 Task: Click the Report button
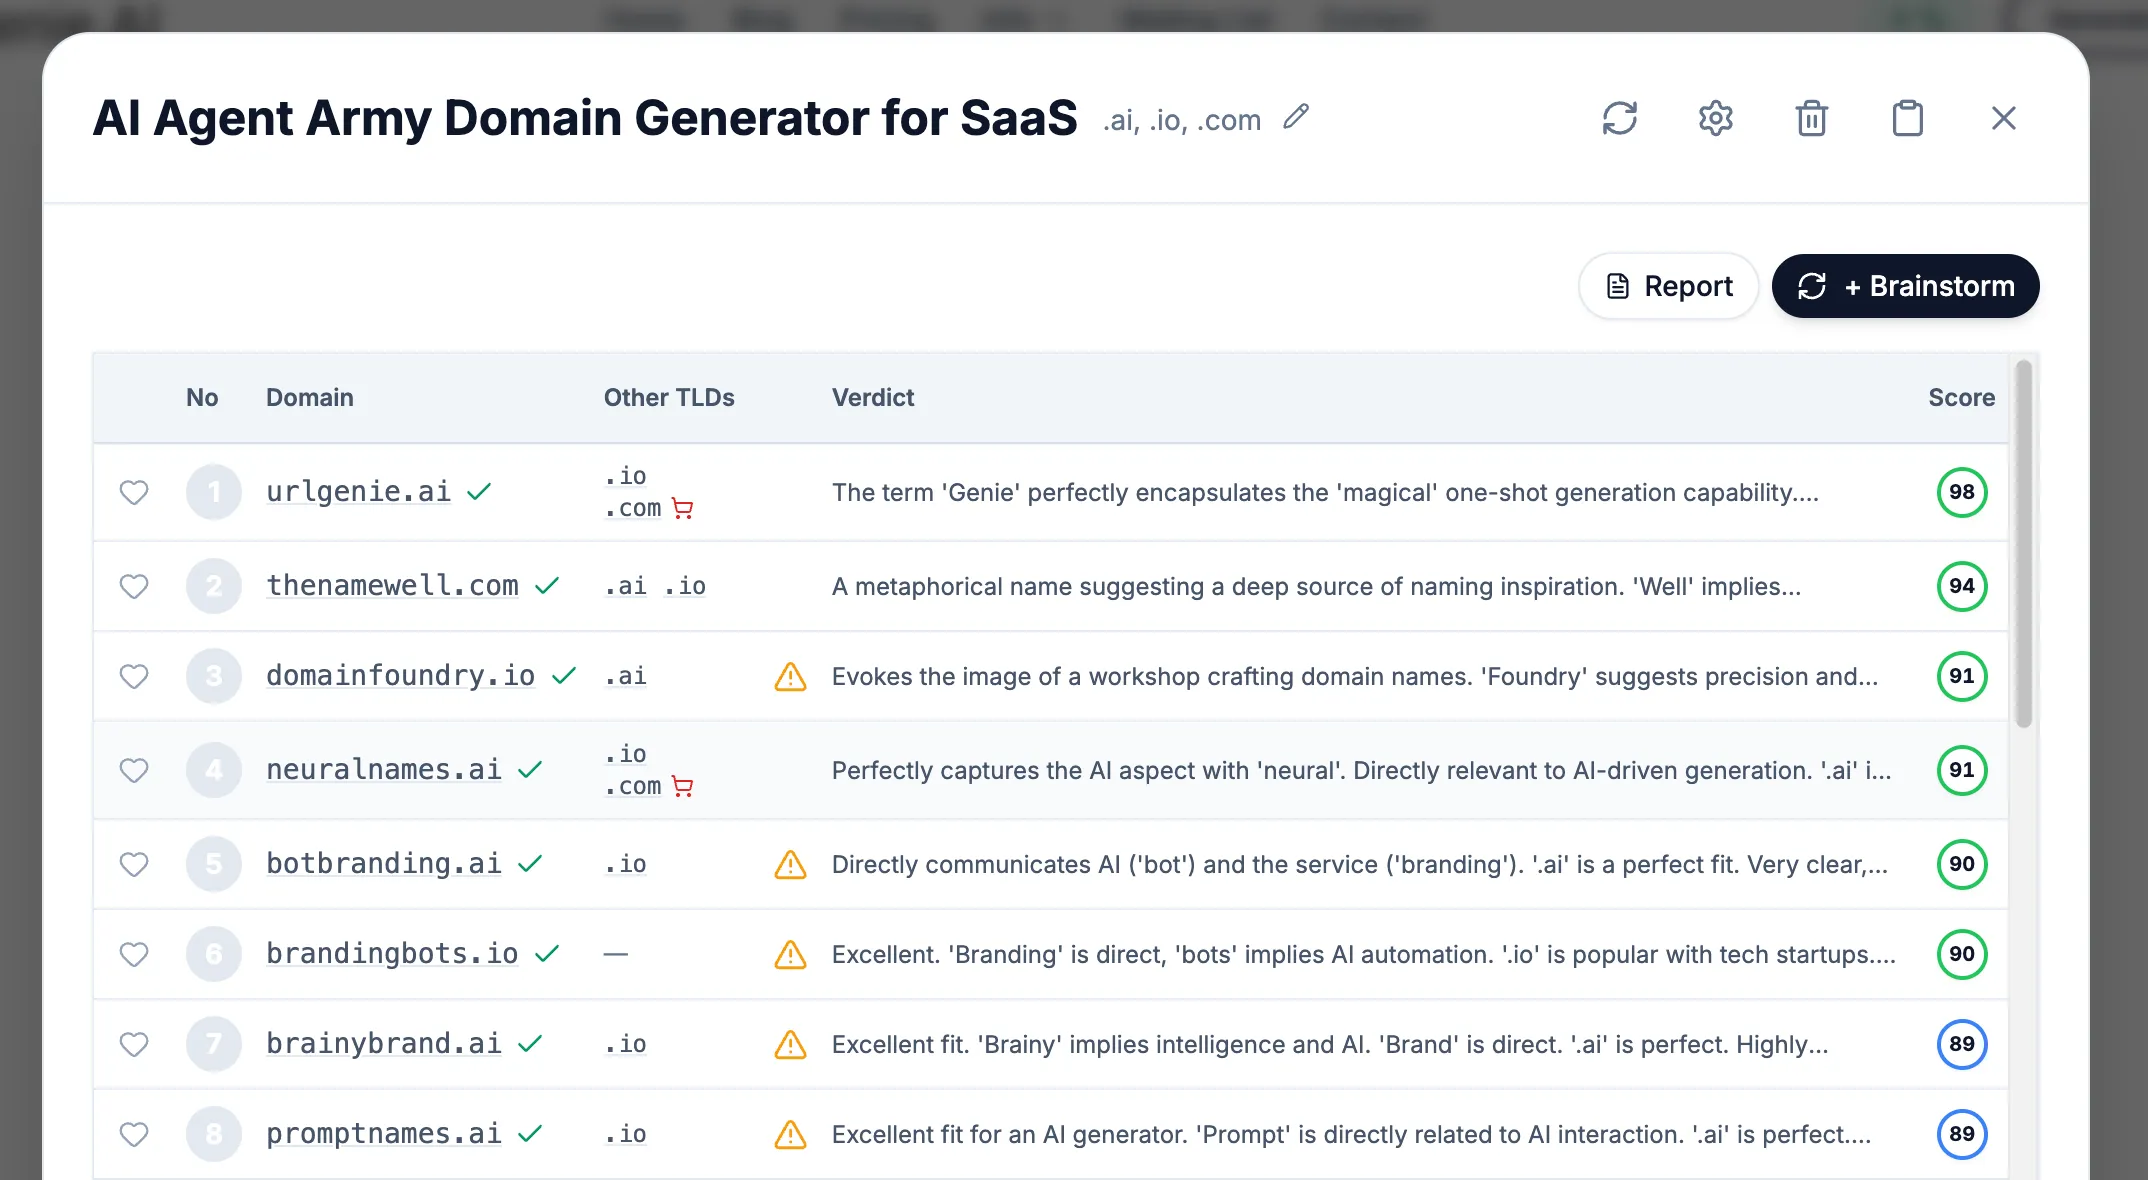1668,286
